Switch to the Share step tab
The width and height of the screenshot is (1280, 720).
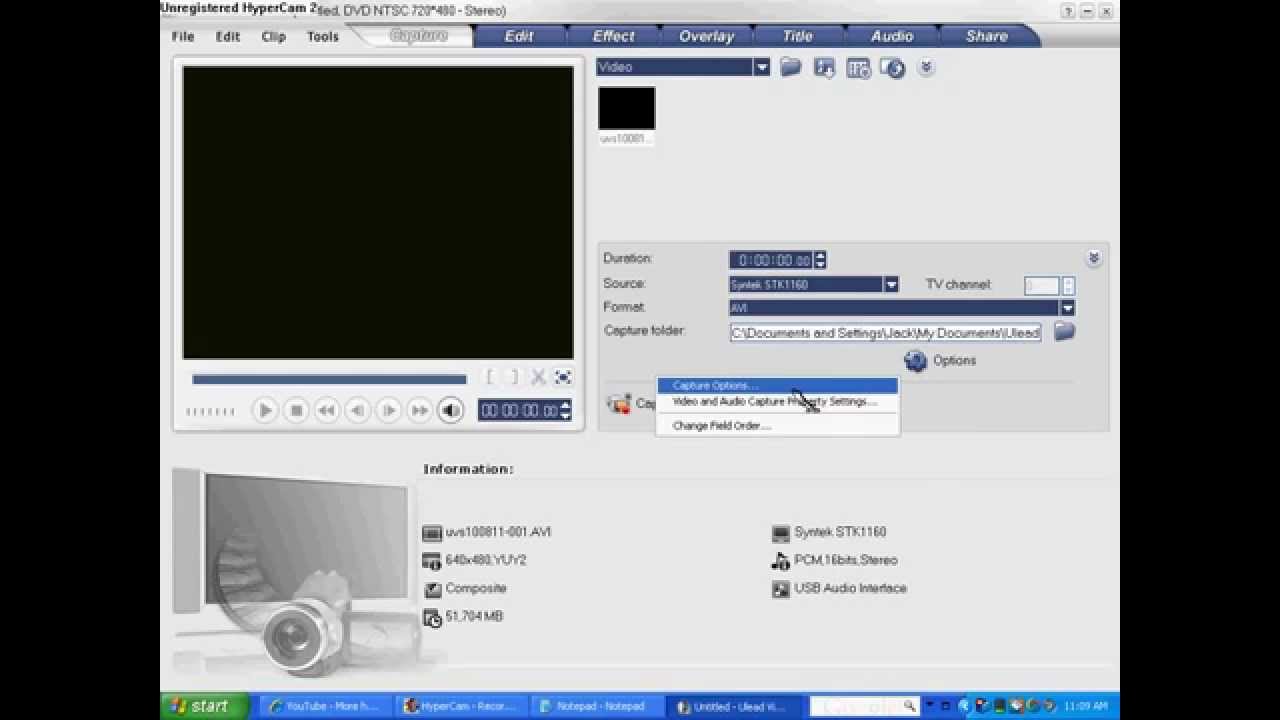986,36
